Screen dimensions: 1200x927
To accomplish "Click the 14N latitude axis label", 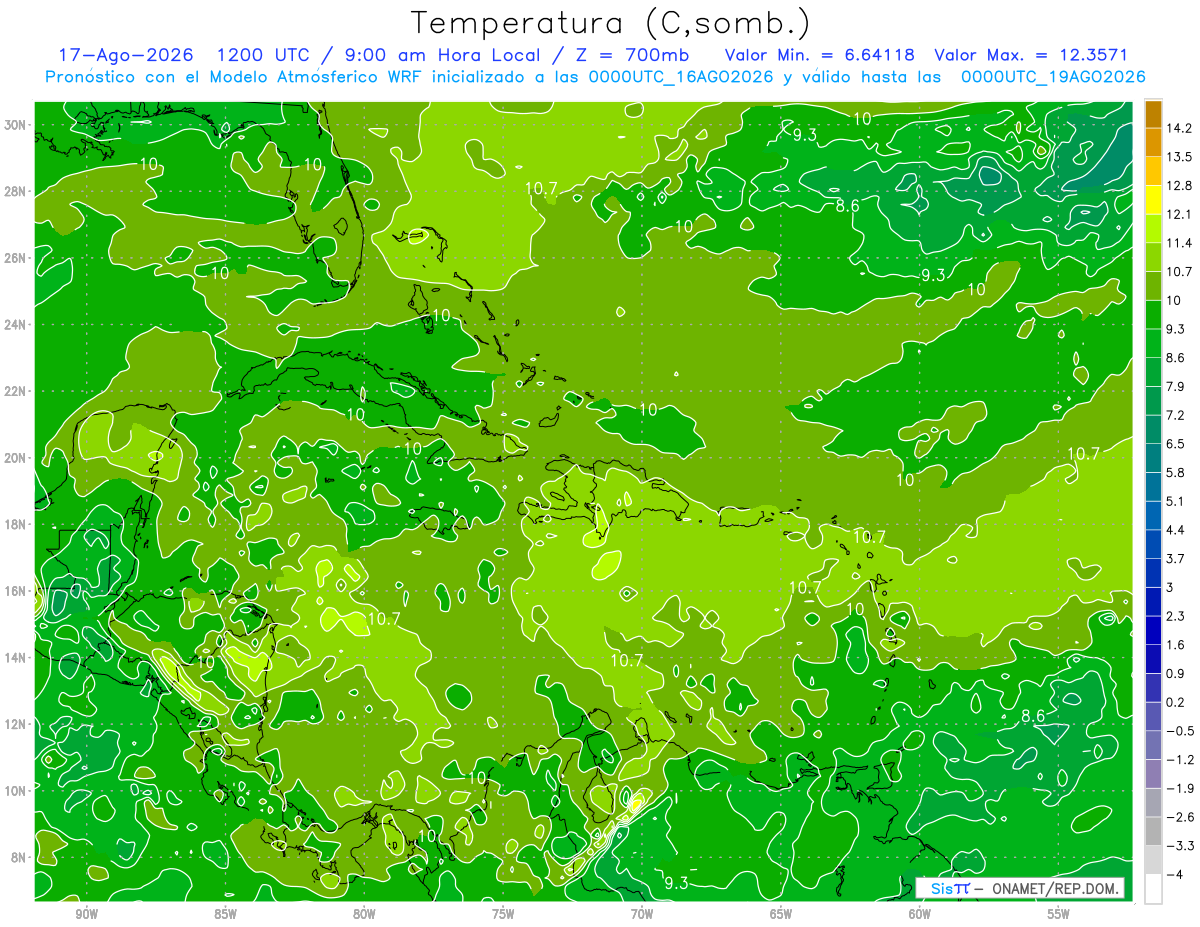I will (x=17, y=657).
